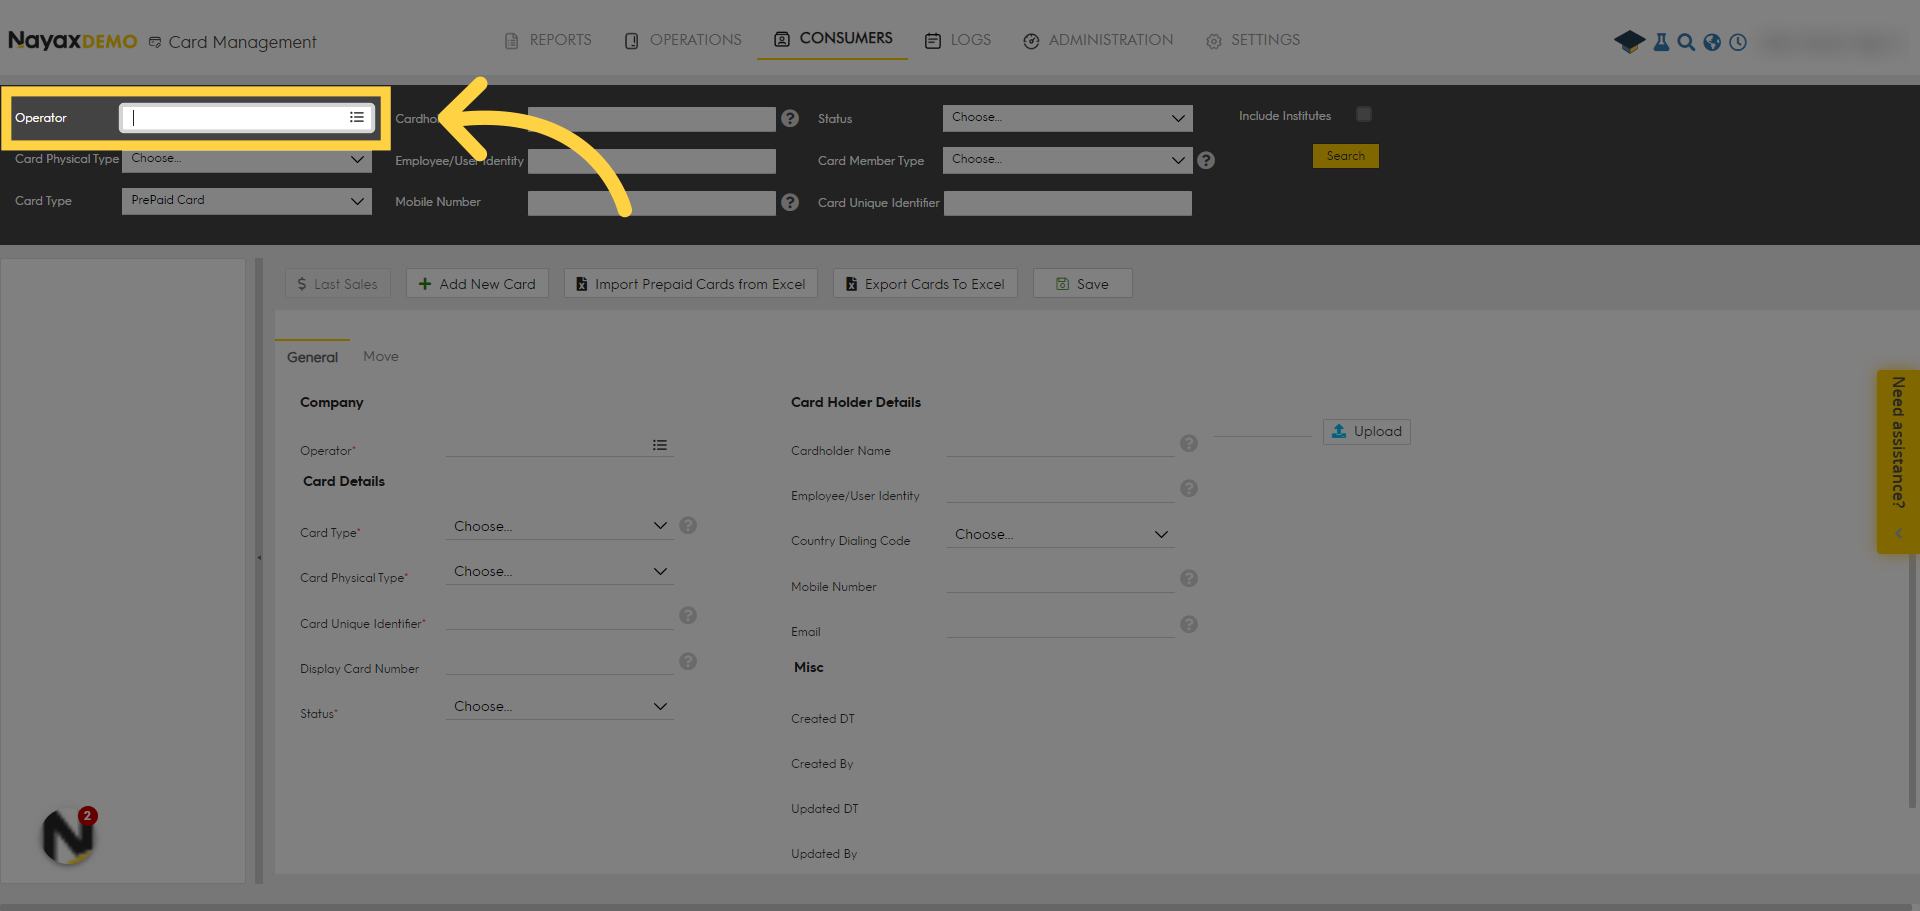
Task: Focus Card Unique Identifier field in Card Details
Action: coord(560,617)
